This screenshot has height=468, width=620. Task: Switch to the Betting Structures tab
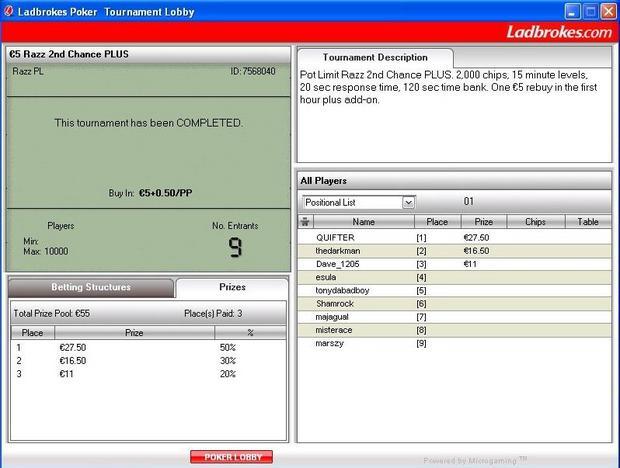tap(91, 287)
